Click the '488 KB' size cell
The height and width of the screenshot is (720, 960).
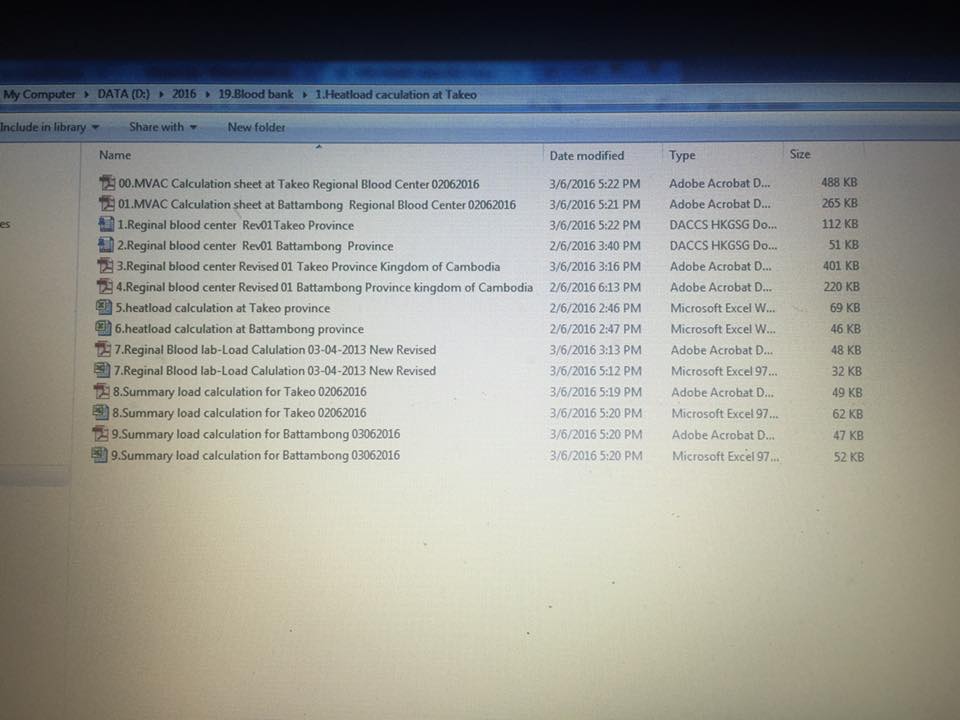[x=839, y=182]
